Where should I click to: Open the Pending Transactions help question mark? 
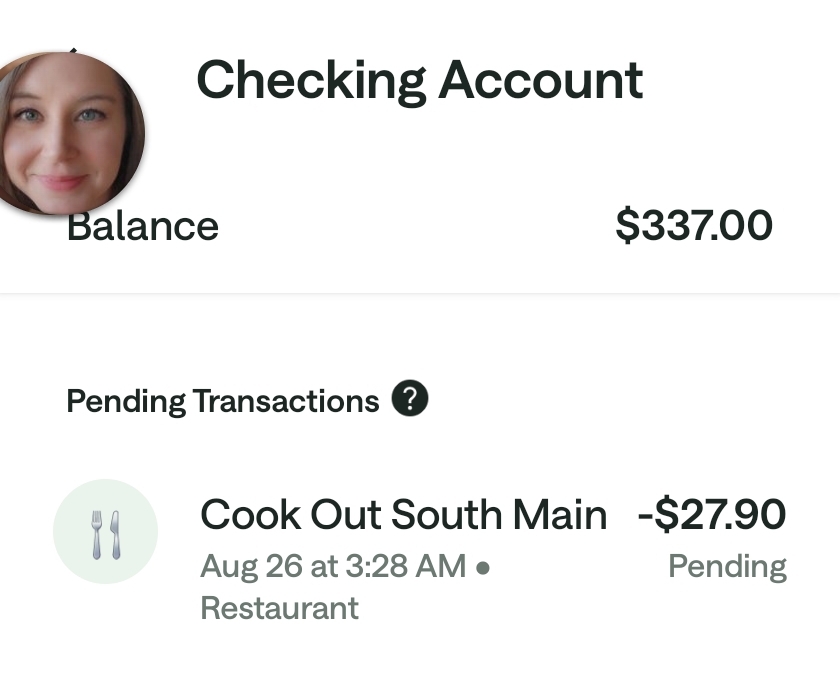pos(410,399)
